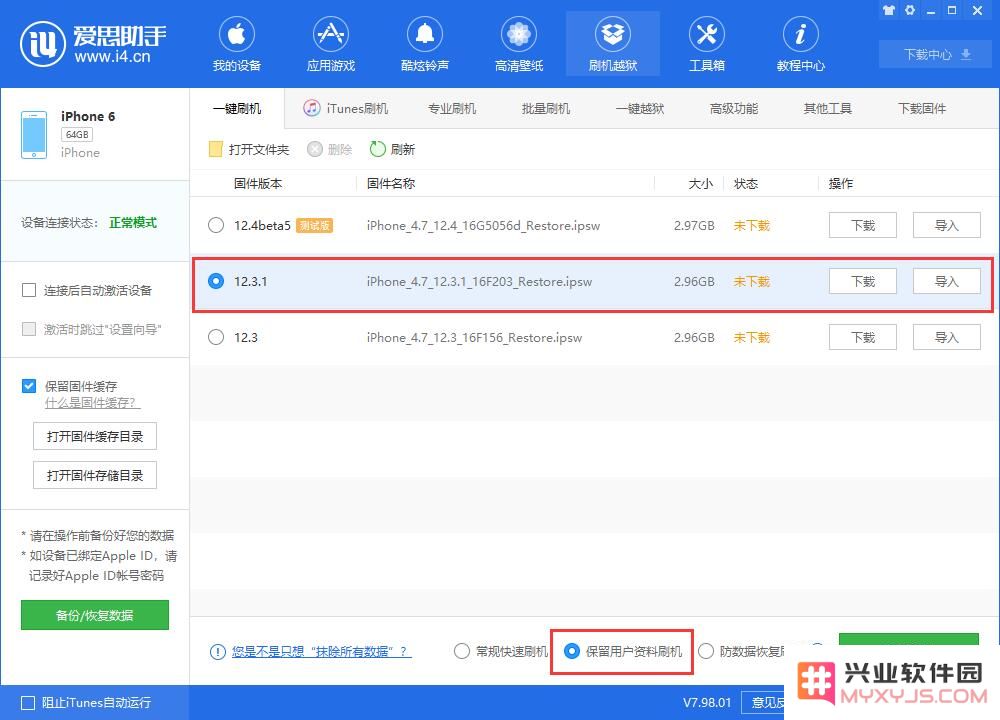Open 教程中心 tutorial center

click(x=800, y=45)
